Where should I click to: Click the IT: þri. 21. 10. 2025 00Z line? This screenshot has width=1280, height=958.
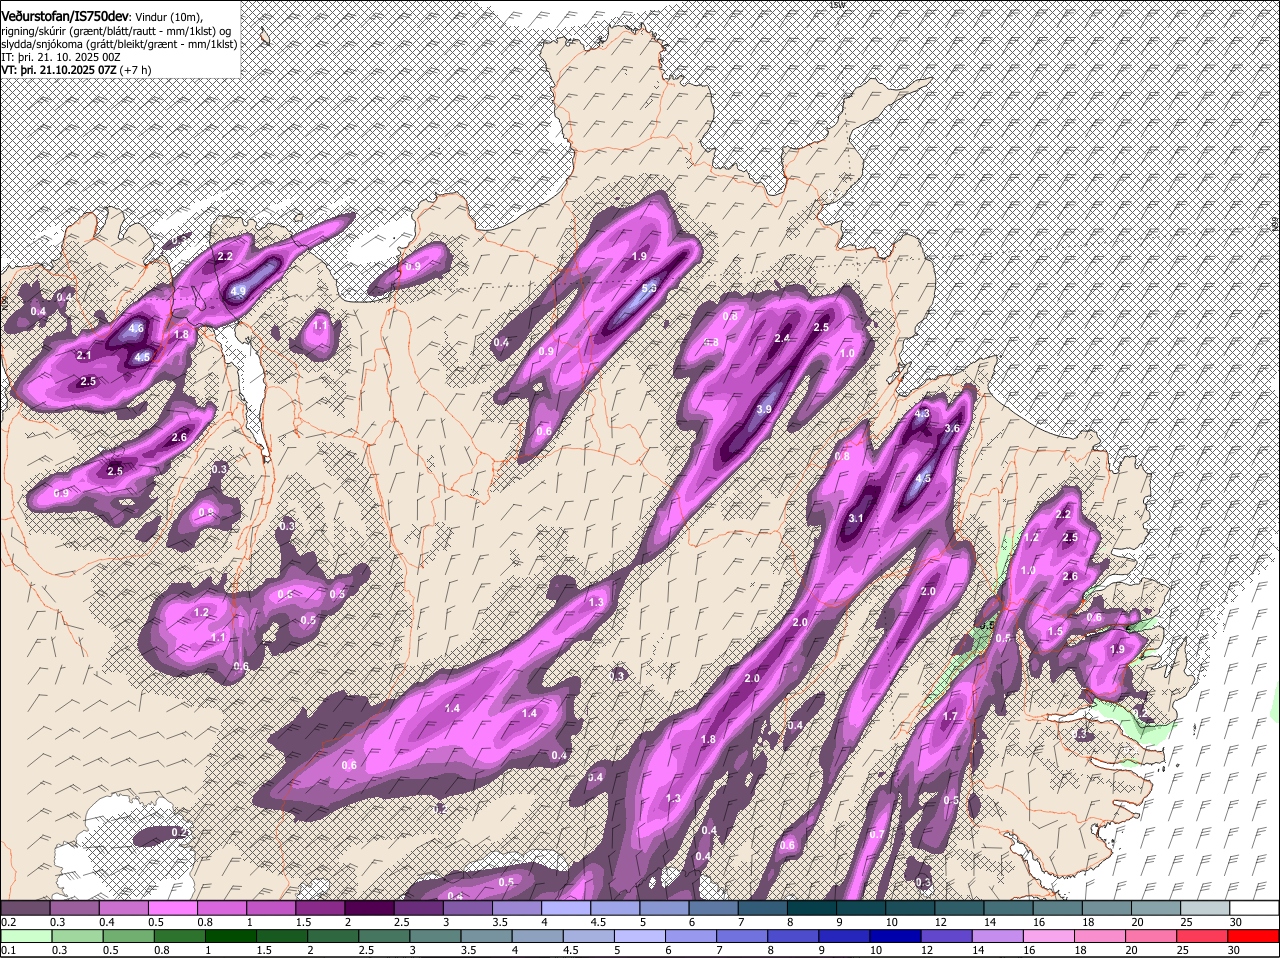click(x=61, y=57)
